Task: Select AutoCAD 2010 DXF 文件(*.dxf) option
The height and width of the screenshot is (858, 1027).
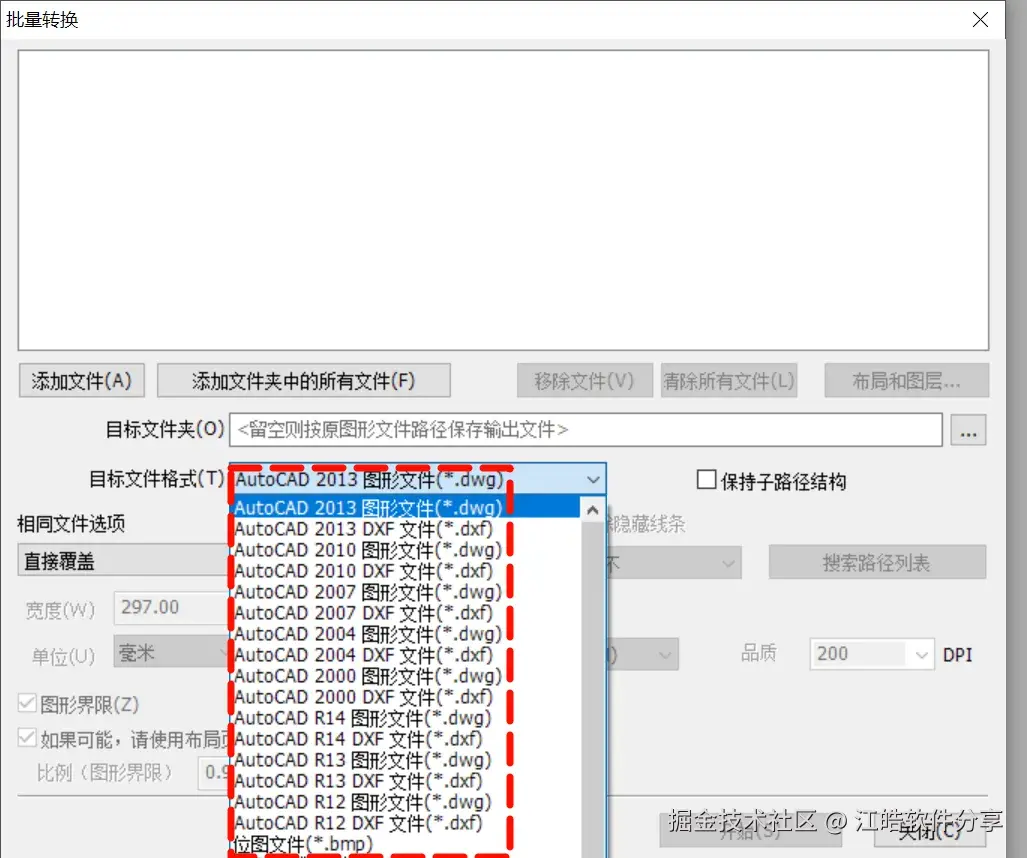Action: coord(406,570)
